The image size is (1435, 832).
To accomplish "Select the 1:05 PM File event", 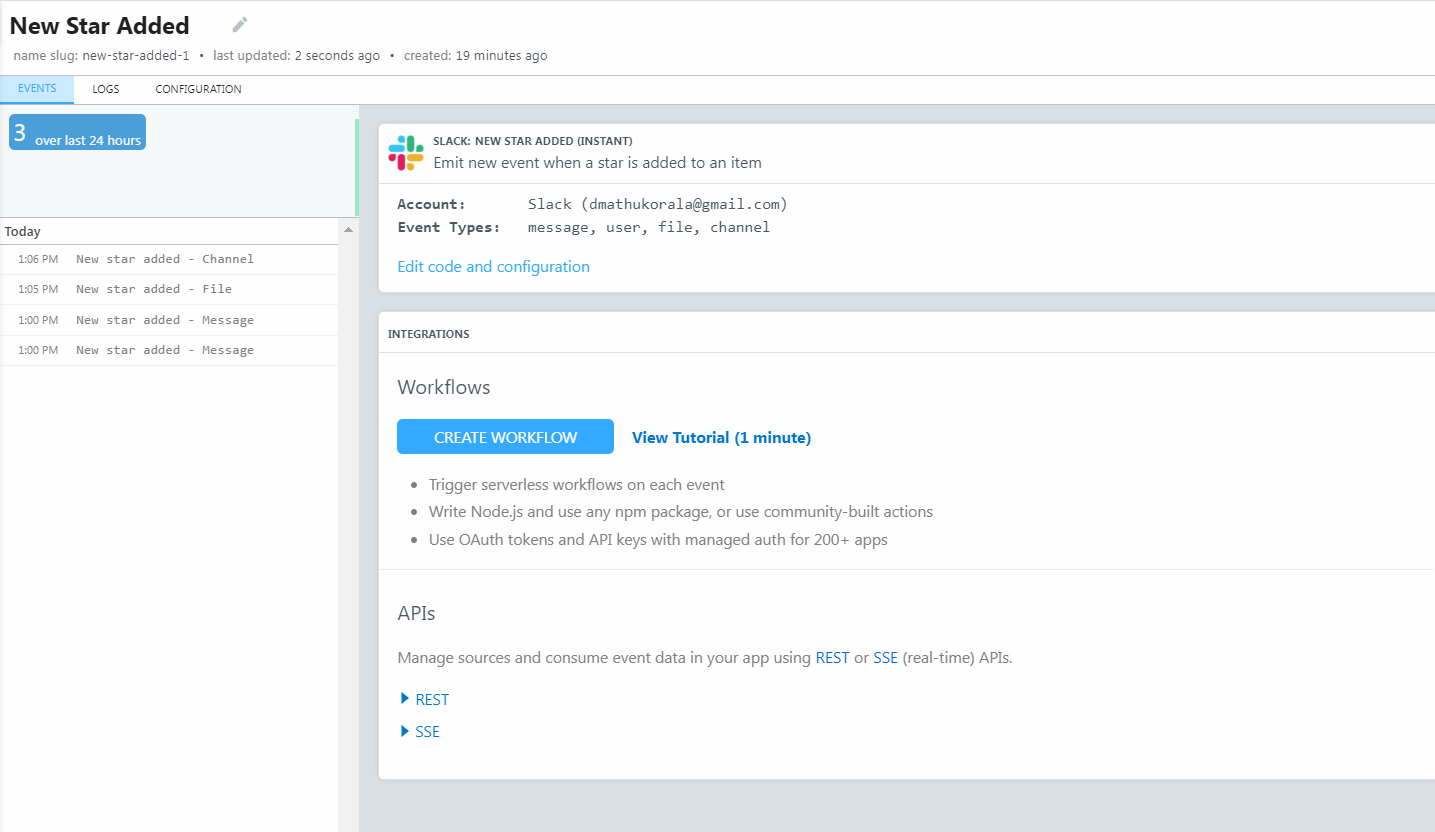I will click(x=169, y=289).
